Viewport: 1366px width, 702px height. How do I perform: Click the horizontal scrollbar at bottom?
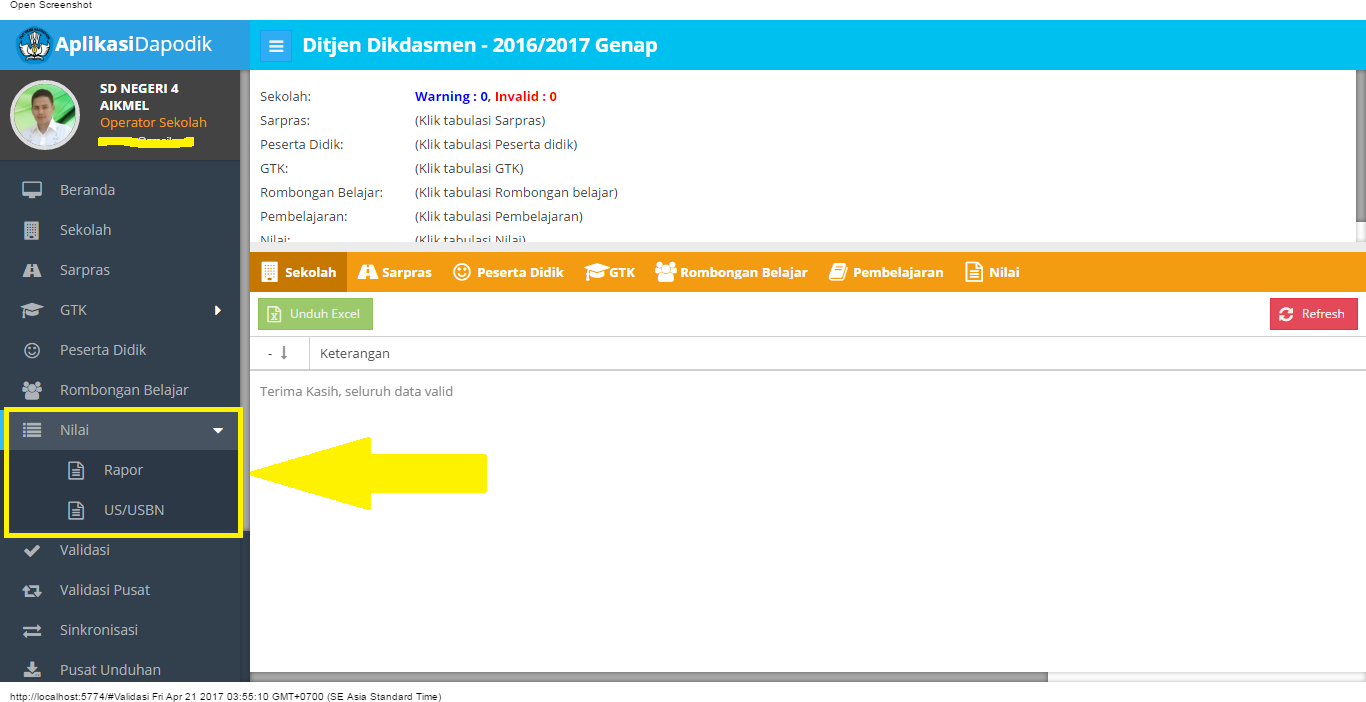648,677
